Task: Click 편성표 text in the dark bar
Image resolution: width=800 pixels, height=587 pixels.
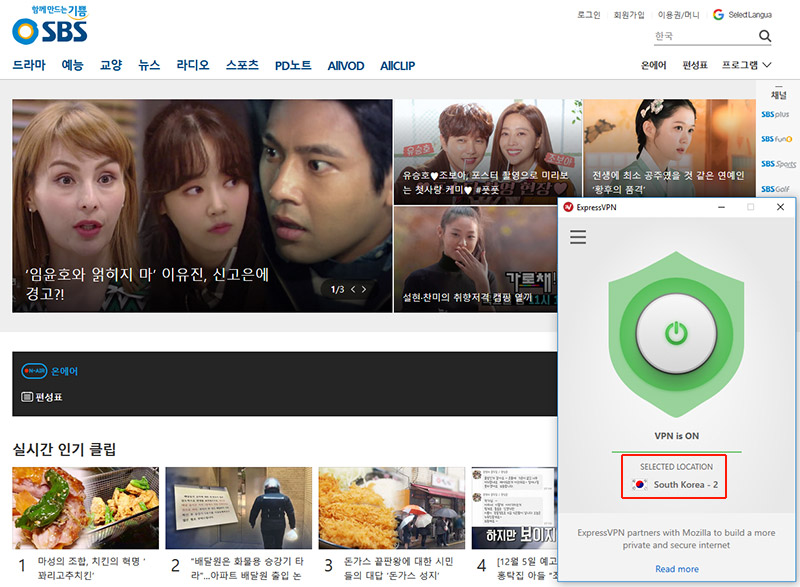Action: point(49,397)
